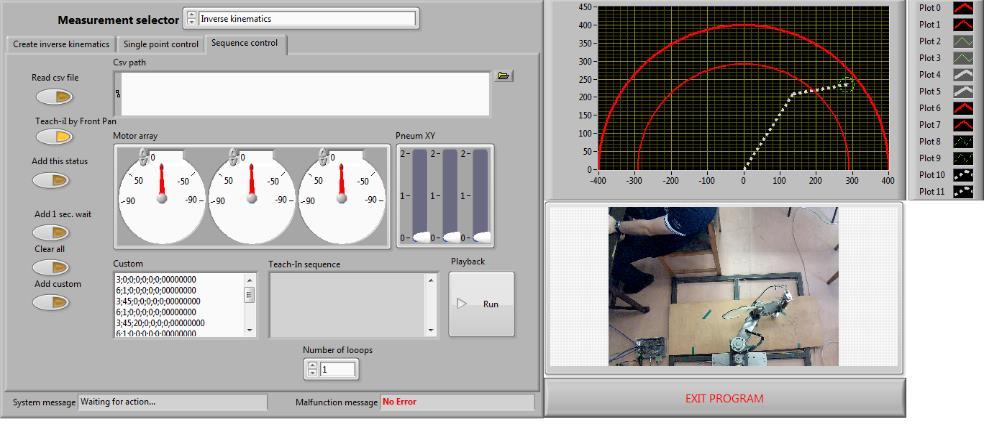Switch to the Single point control tab
984x446 pixels.
coord(161,45)
